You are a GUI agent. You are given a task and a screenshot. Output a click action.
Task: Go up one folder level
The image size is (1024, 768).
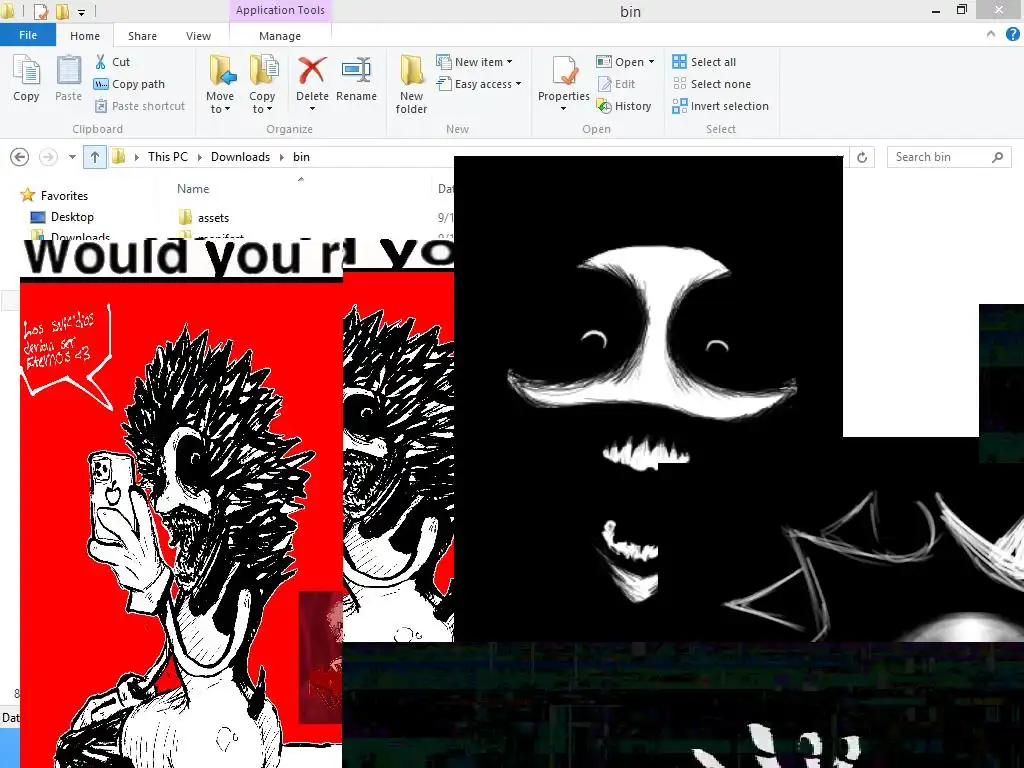click(x=95, y=157)
